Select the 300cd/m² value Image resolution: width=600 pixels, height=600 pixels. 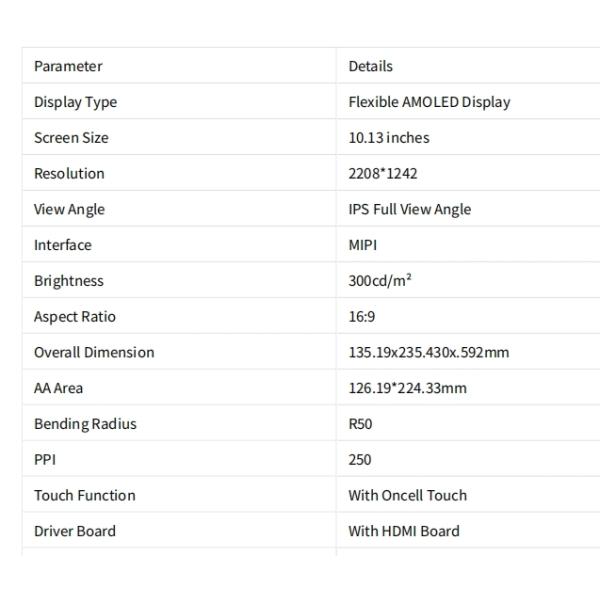[x=379, y=281]
